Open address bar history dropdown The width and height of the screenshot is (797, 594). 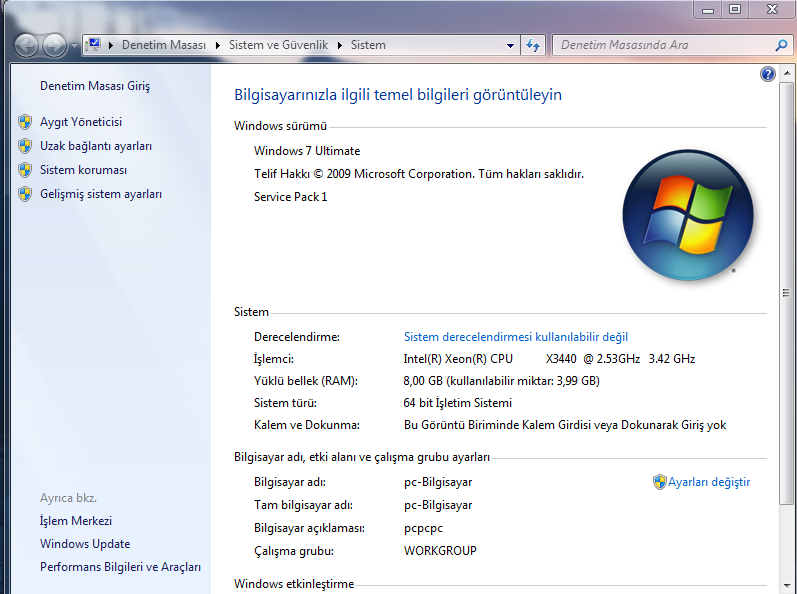pyautogui.click(x=510, y=45)
